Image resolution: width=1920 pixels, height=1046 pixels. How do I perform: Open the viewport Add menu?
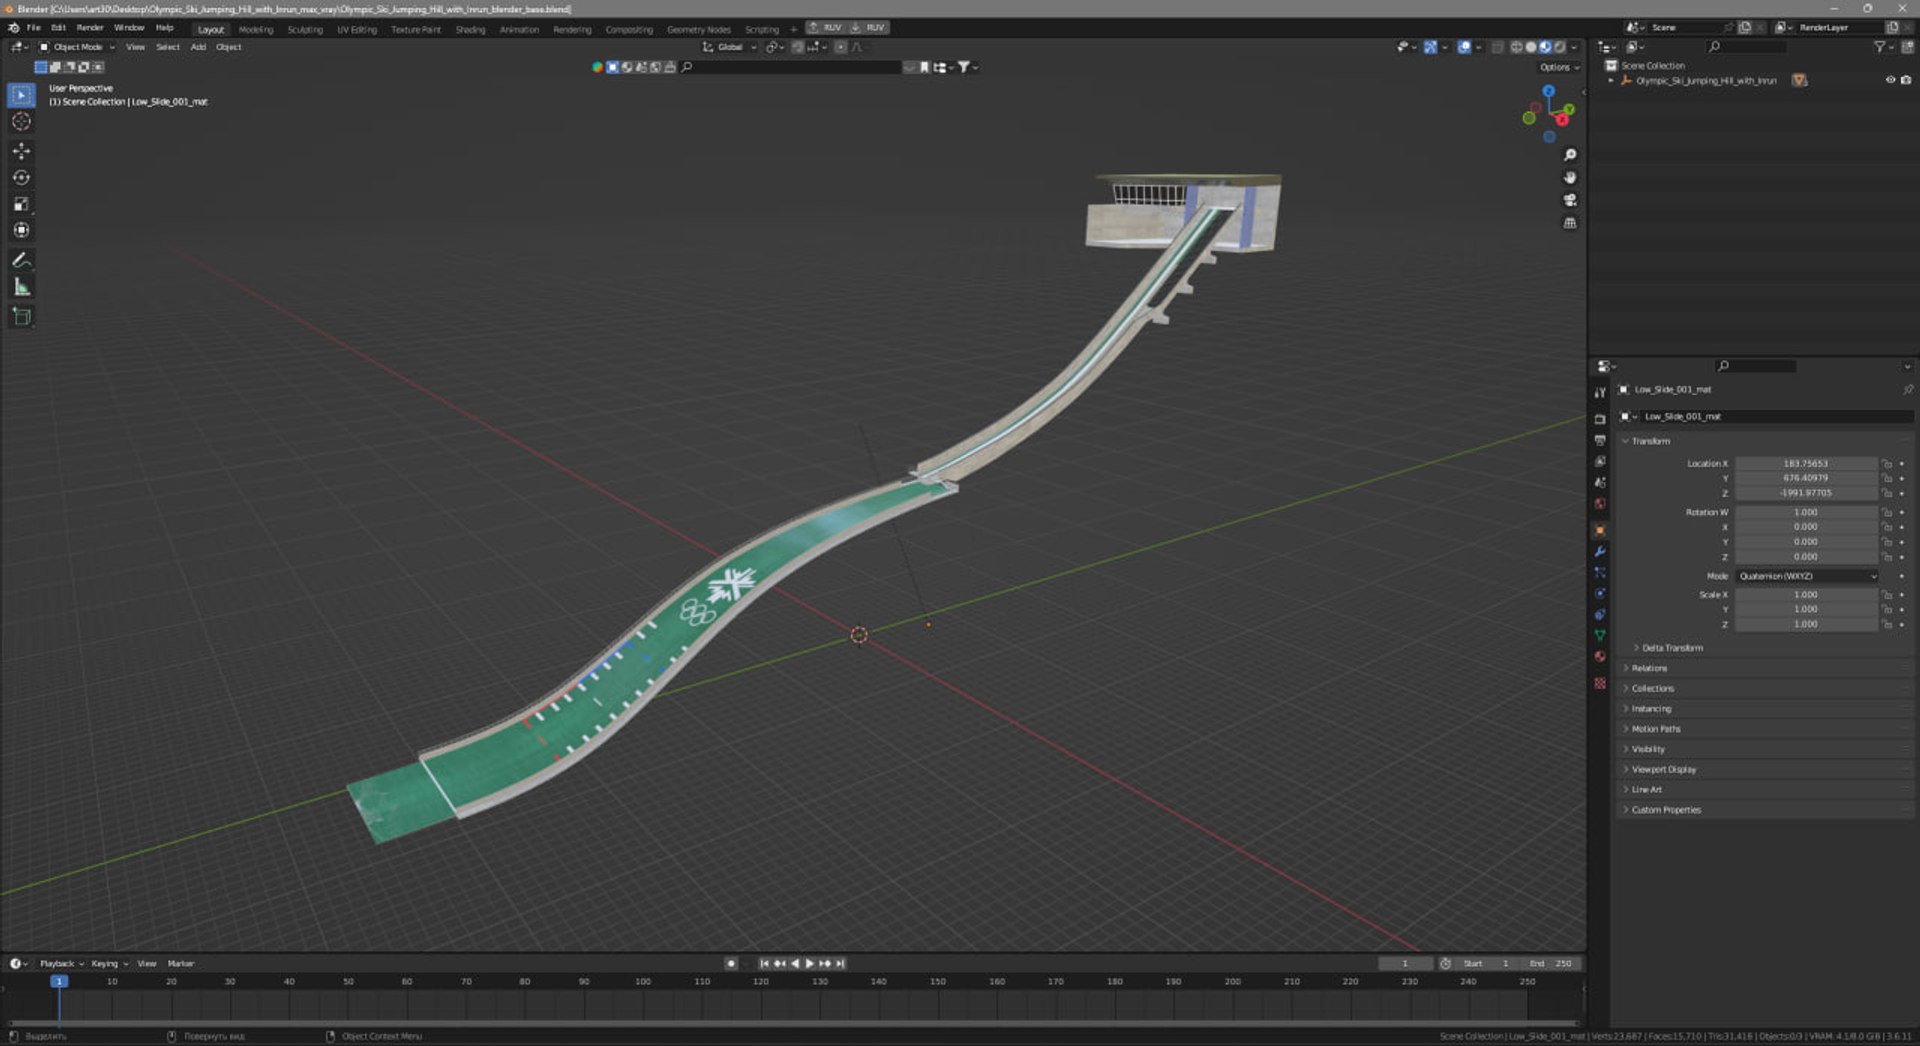click(x=198, y=47)
